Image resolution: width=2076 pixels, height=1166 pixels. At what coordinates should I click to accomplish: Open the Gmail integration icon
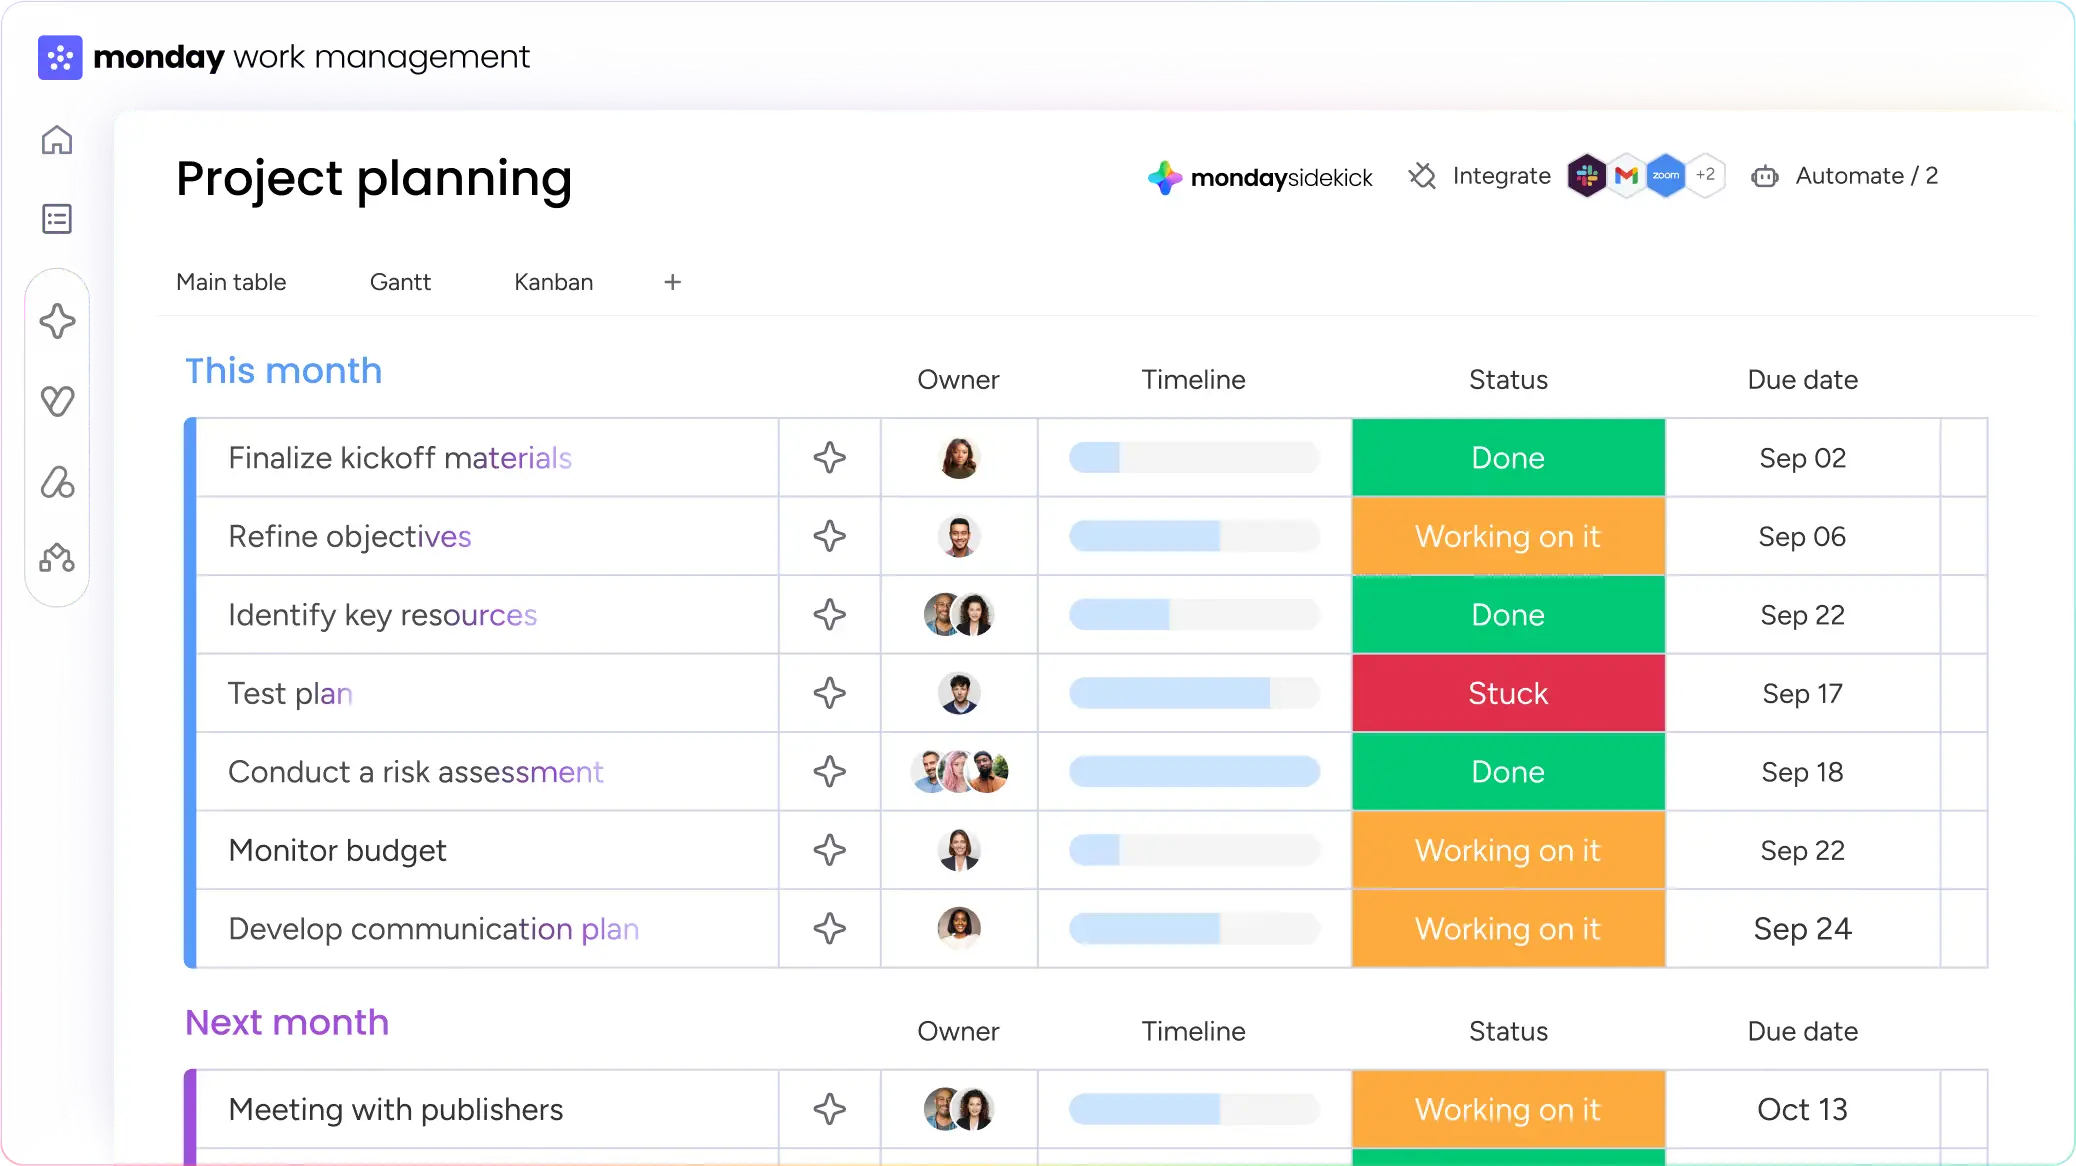tap(1627, 176)
